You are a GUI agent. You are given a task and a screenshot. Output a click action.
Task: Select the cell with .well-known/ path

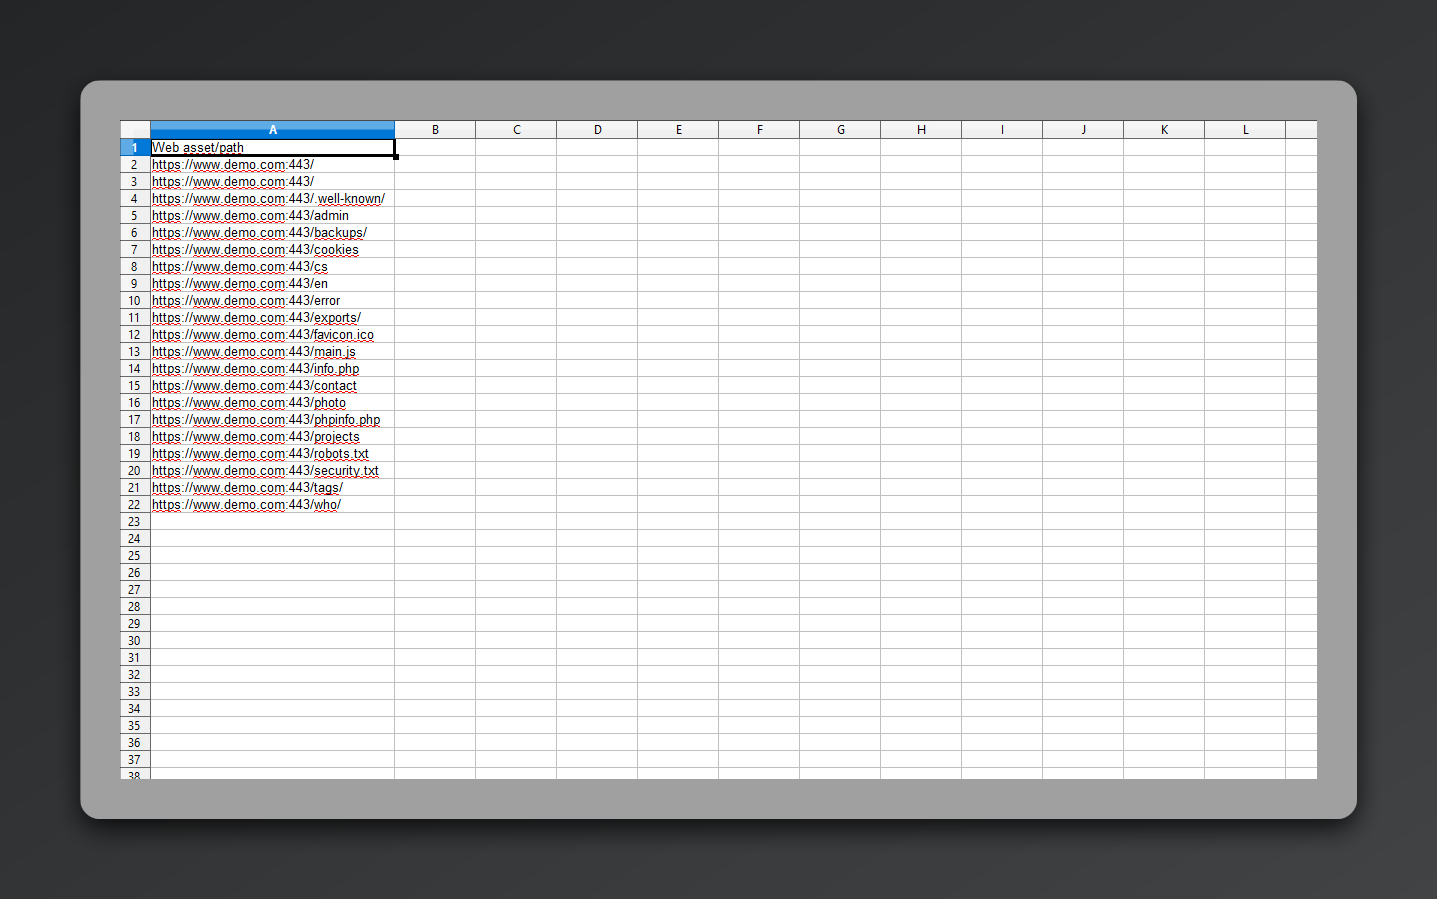(x=268, y=198)
